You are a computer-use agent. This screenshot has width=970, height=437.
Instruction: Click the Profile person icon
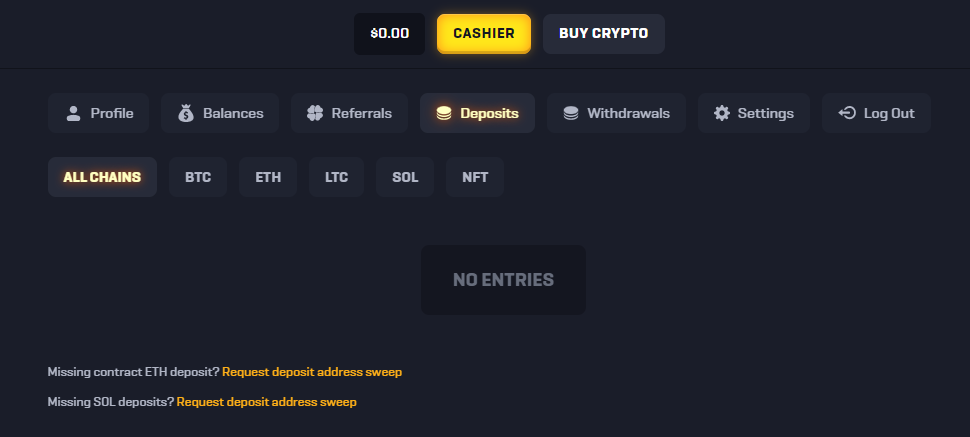click(73, 113)
